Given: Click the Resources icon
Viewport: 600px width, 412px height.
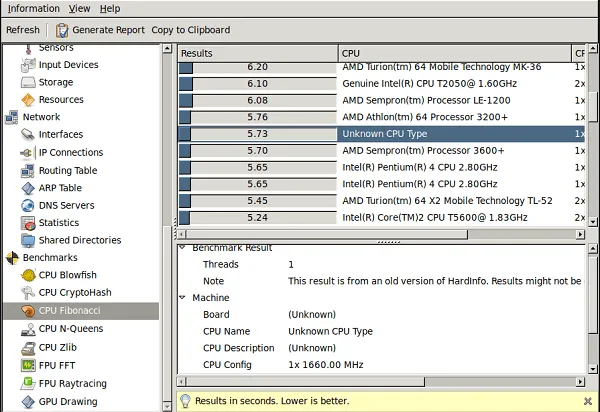Looking at the screenshot, I should tap(28, 100).
